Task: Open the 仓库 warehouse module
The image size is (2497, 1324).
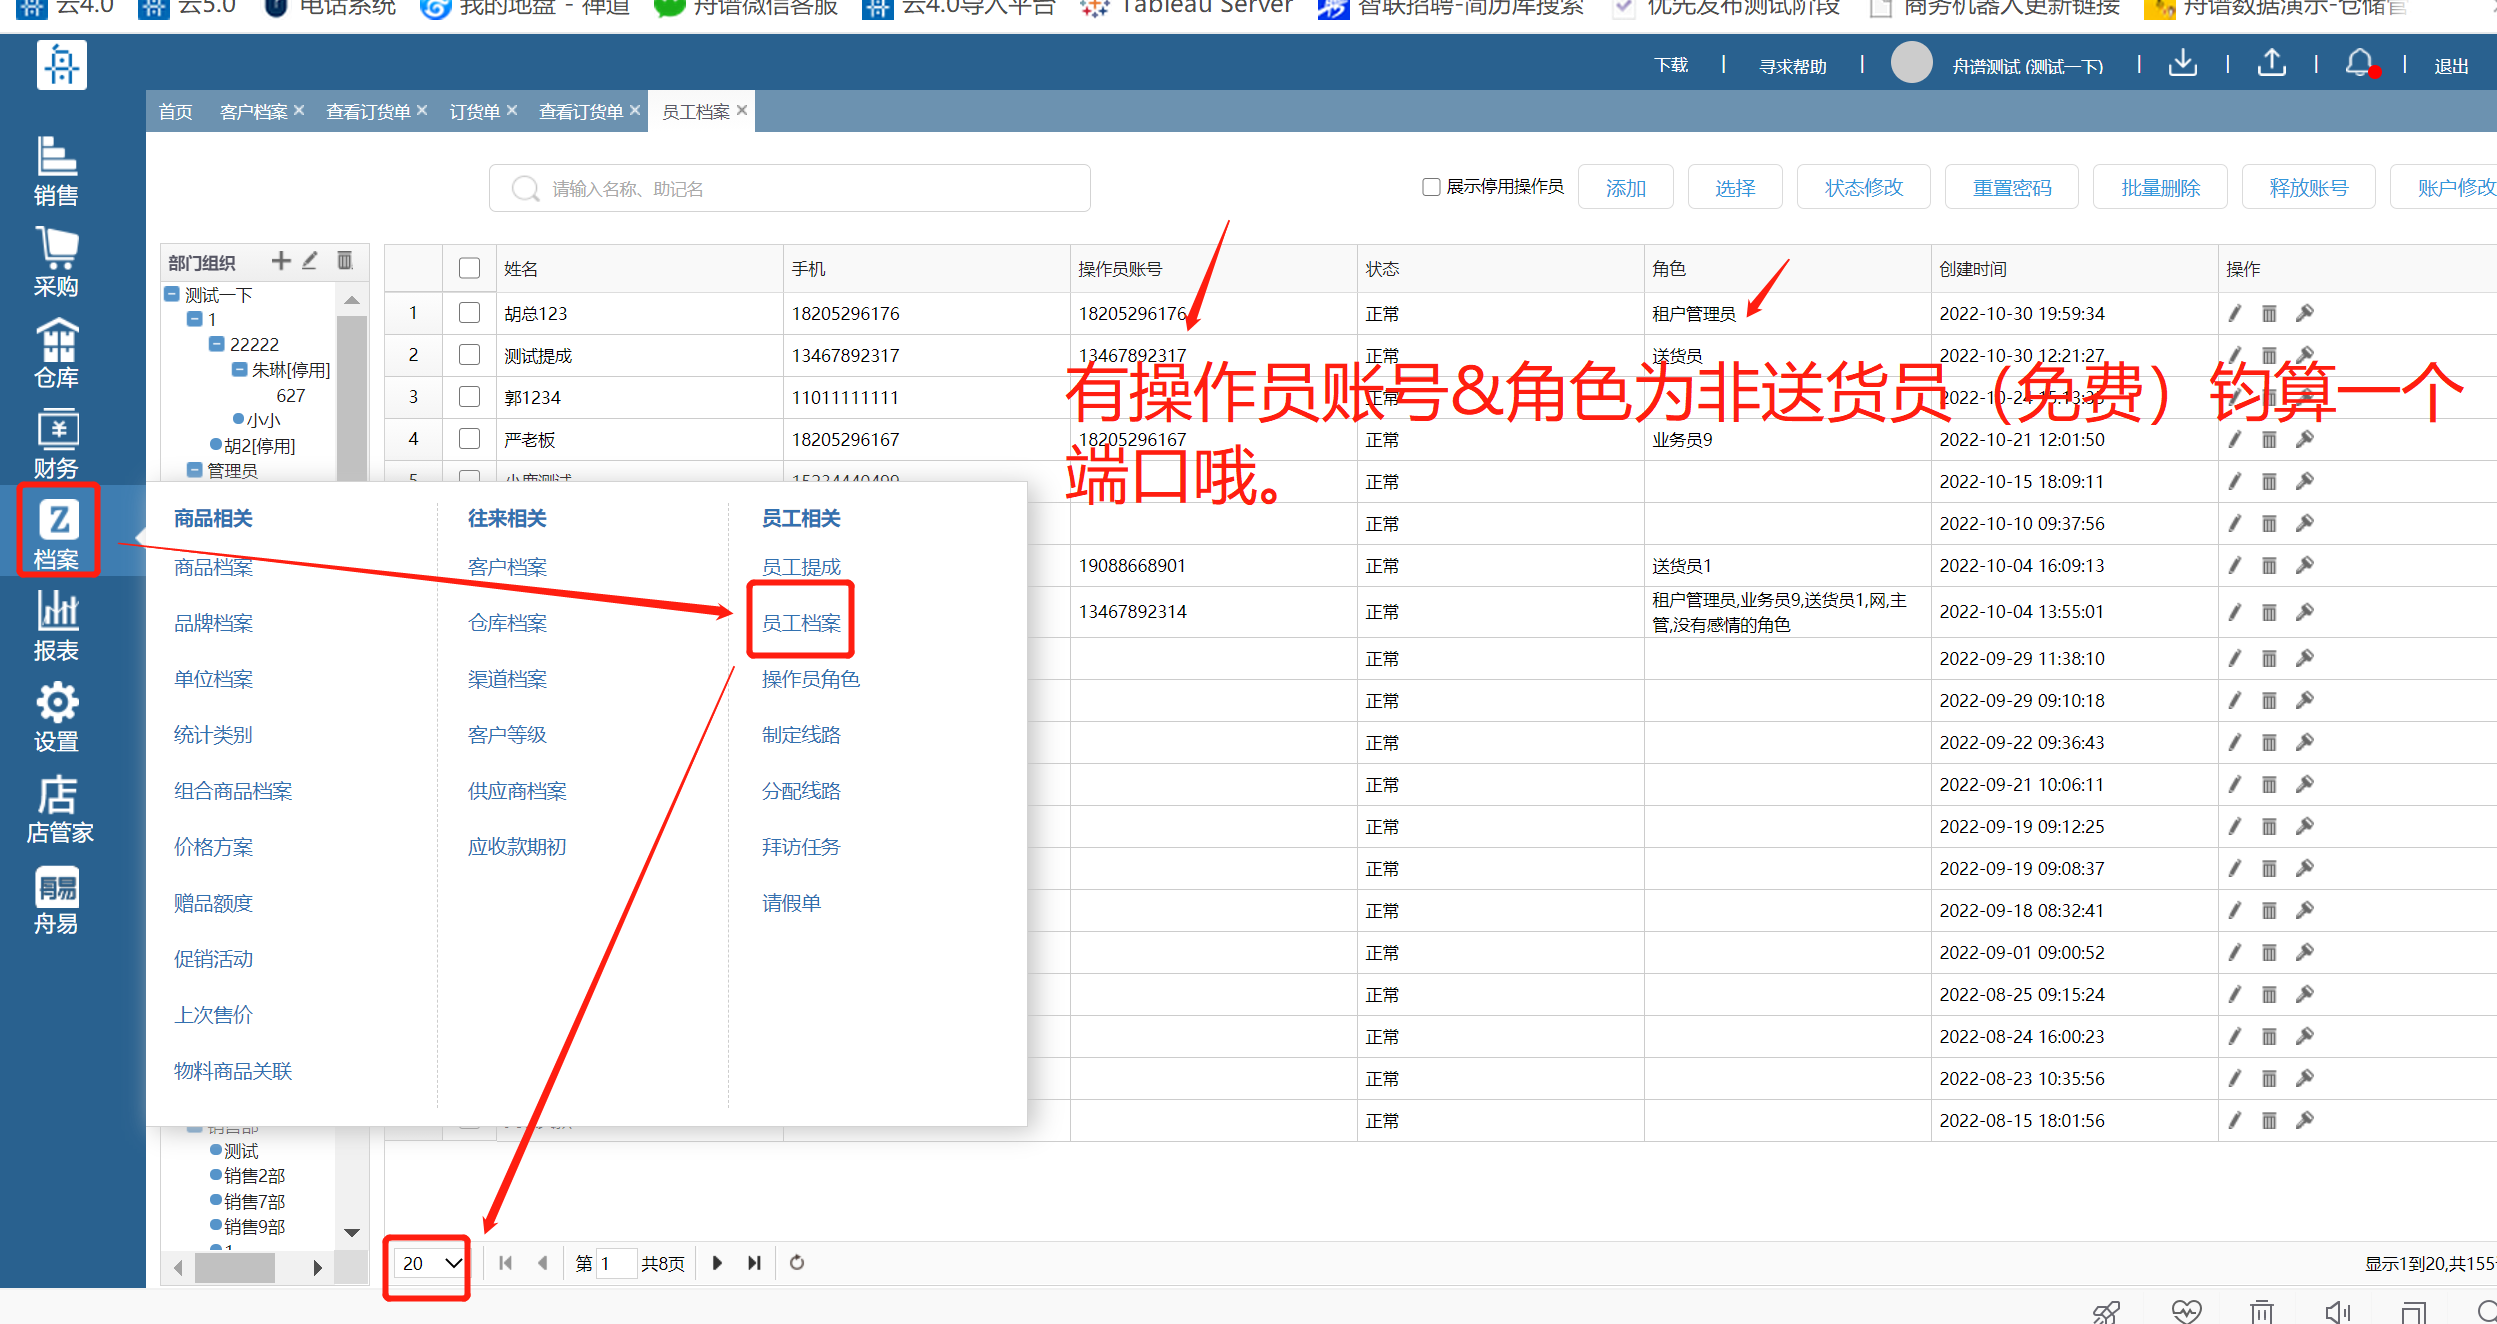Action: [57, 353]
